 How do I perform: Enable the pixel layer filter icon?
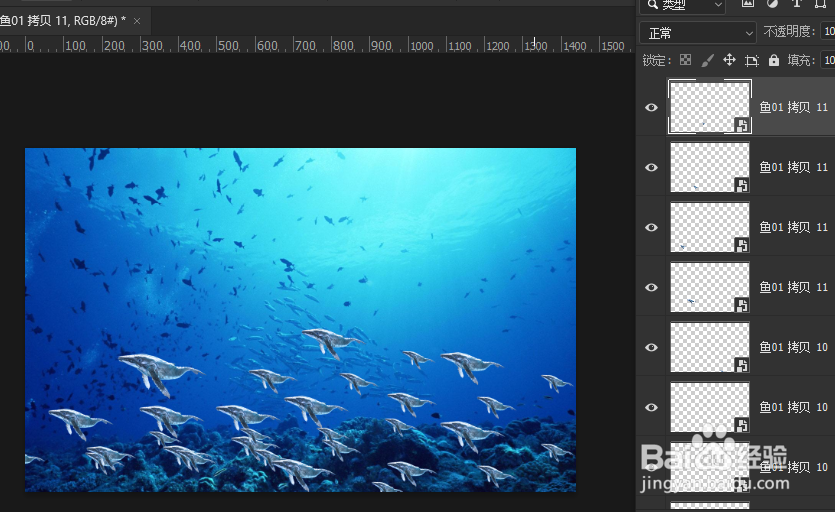[748, 4]
